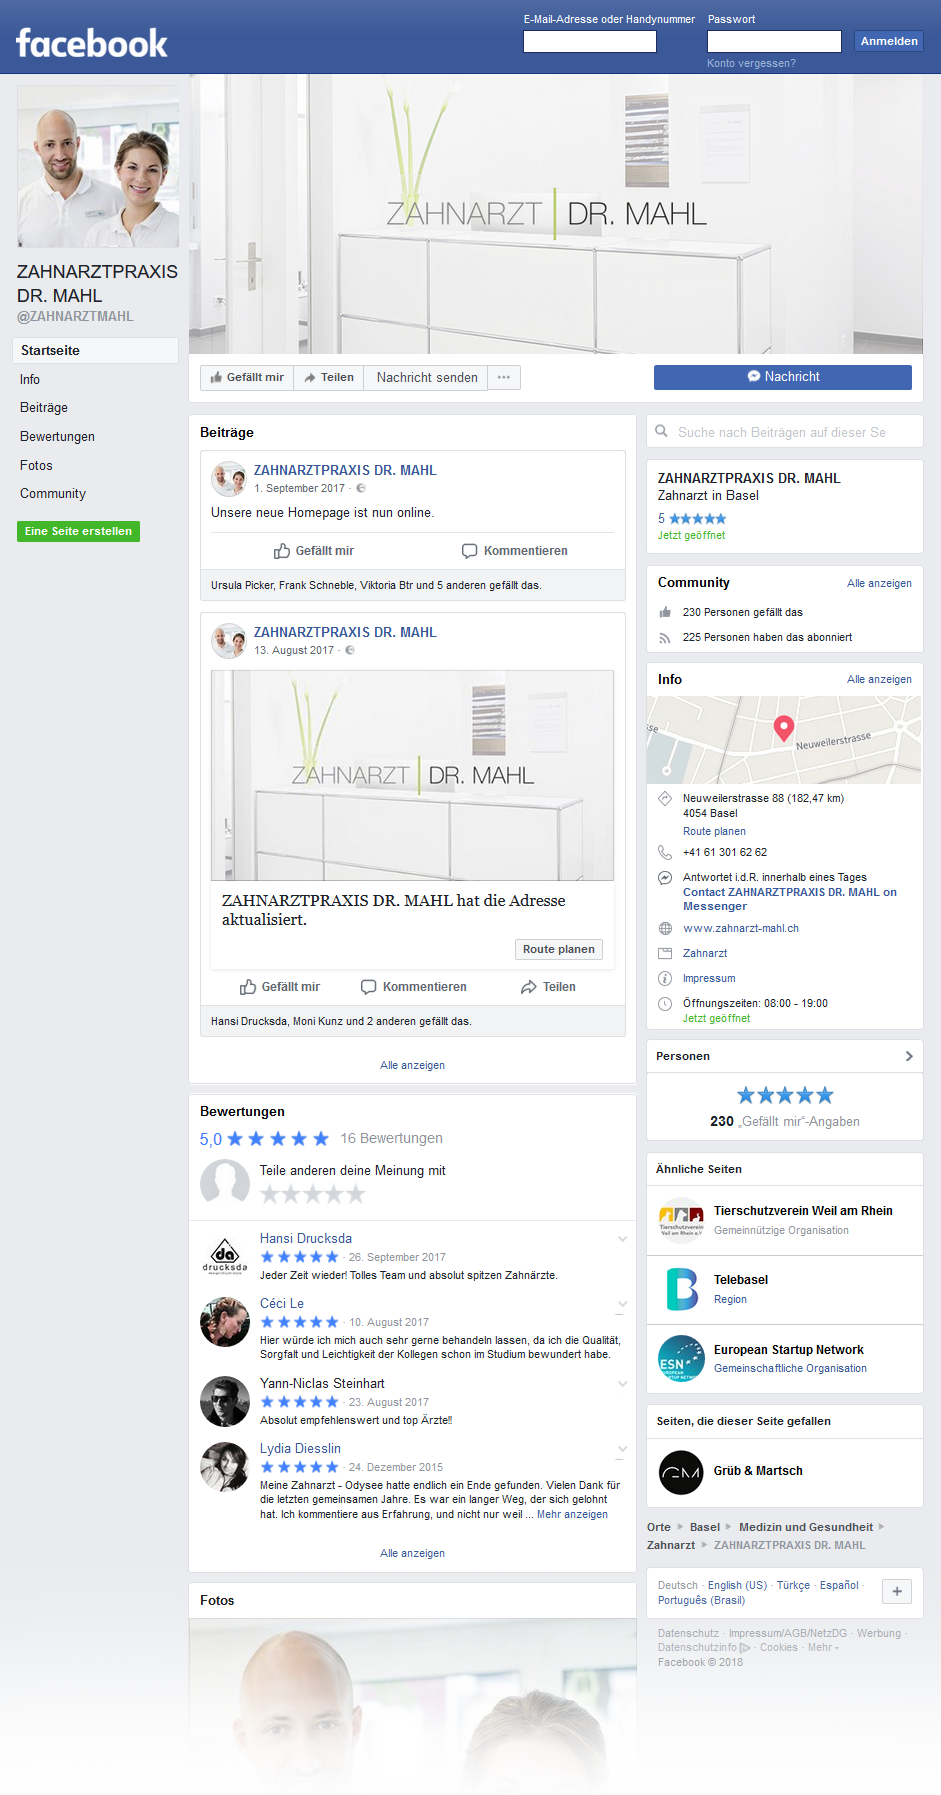
Task: Click the Basel breadcrumb link
Action: pyautogui.click(x=705, y=1528)
